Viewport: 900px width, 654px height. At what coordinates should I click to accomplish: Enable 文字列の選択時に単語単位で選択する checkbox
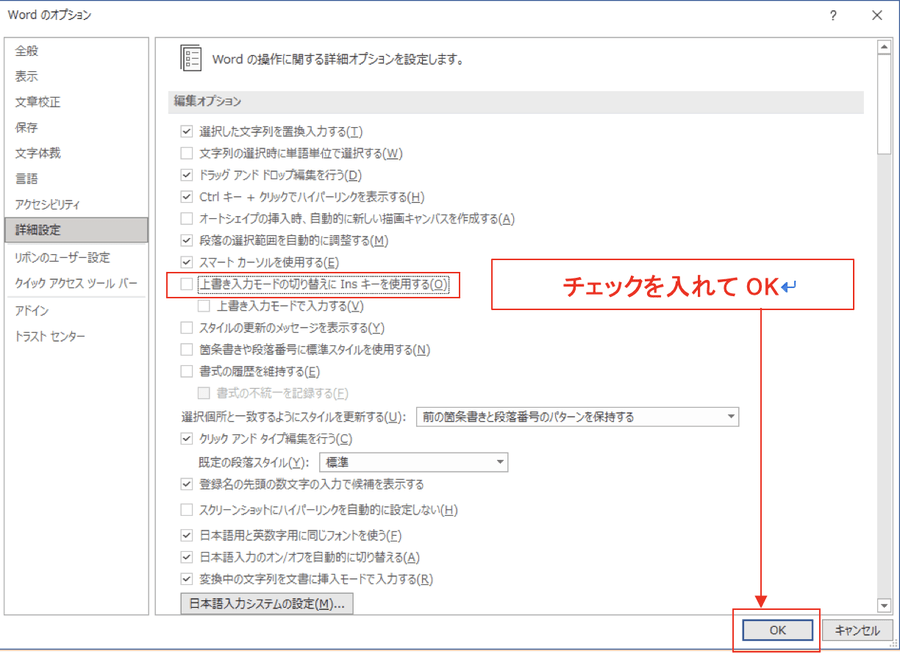click(187, 153)
